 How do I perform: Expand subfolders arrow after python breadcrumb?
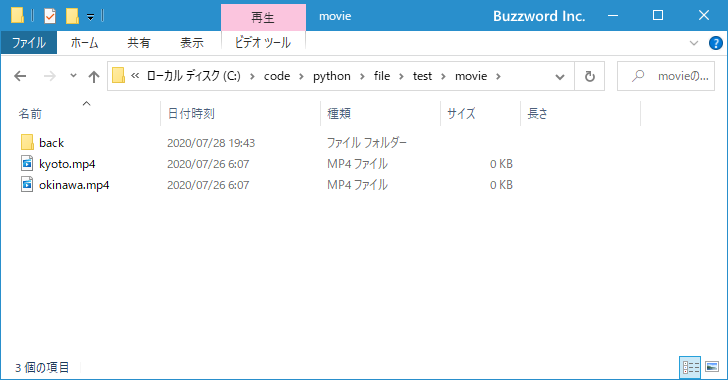pos(362,76)
